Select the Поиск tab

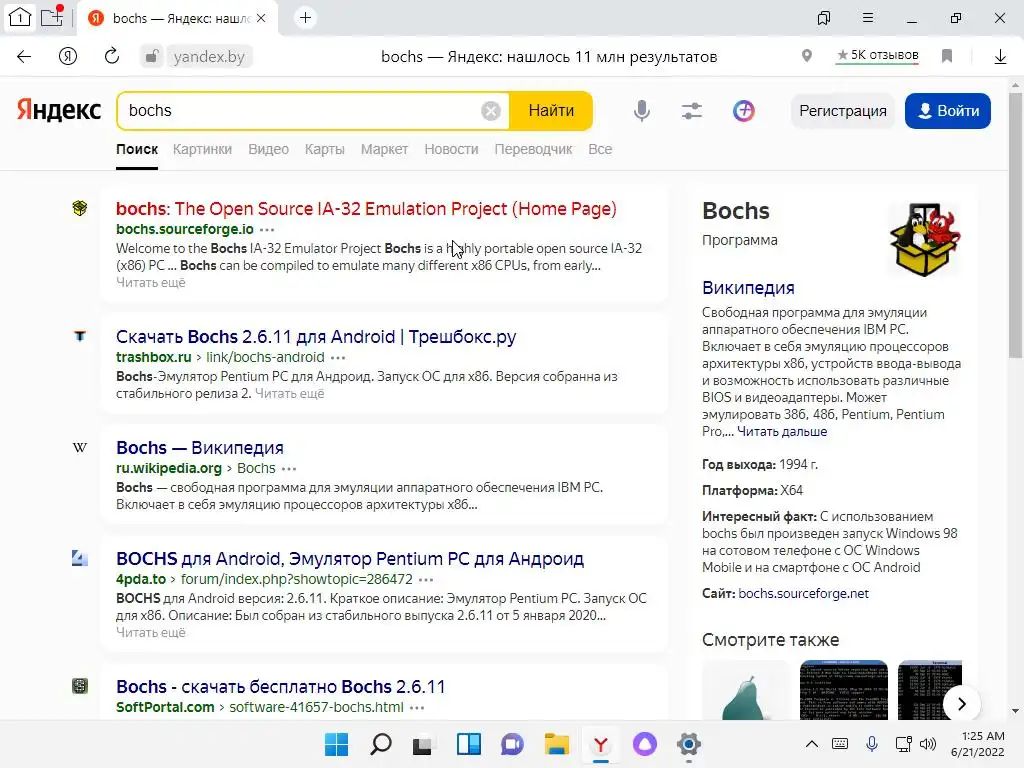(137, 149)
